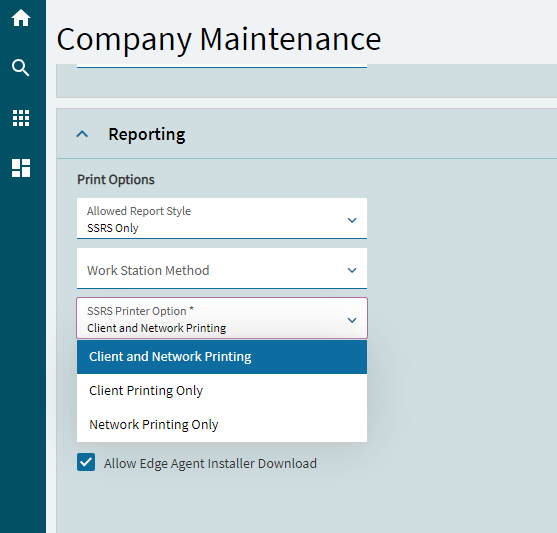Uncheck Allow Edge Agent Installer Download checkbox
Viewport: 557px width, 533px height.
[86, 462]
